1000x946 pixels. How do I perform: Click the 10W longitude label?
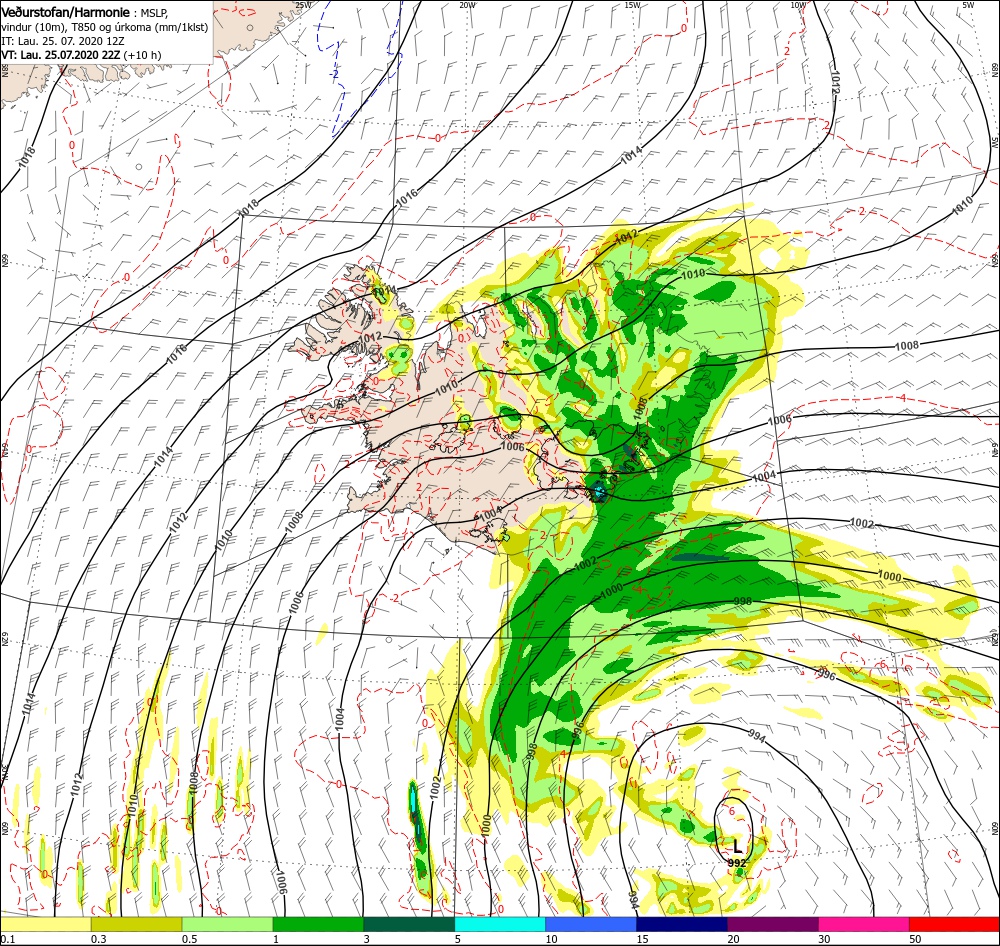[798, 5]
